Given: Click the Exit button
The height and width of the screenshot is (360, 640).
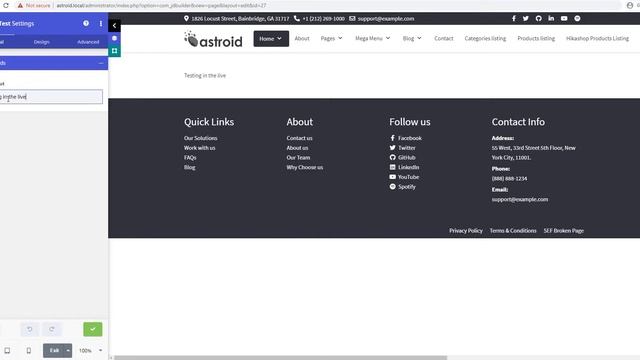Looking at the screenshot, I should pyautogui.click(x=54, y=350).
